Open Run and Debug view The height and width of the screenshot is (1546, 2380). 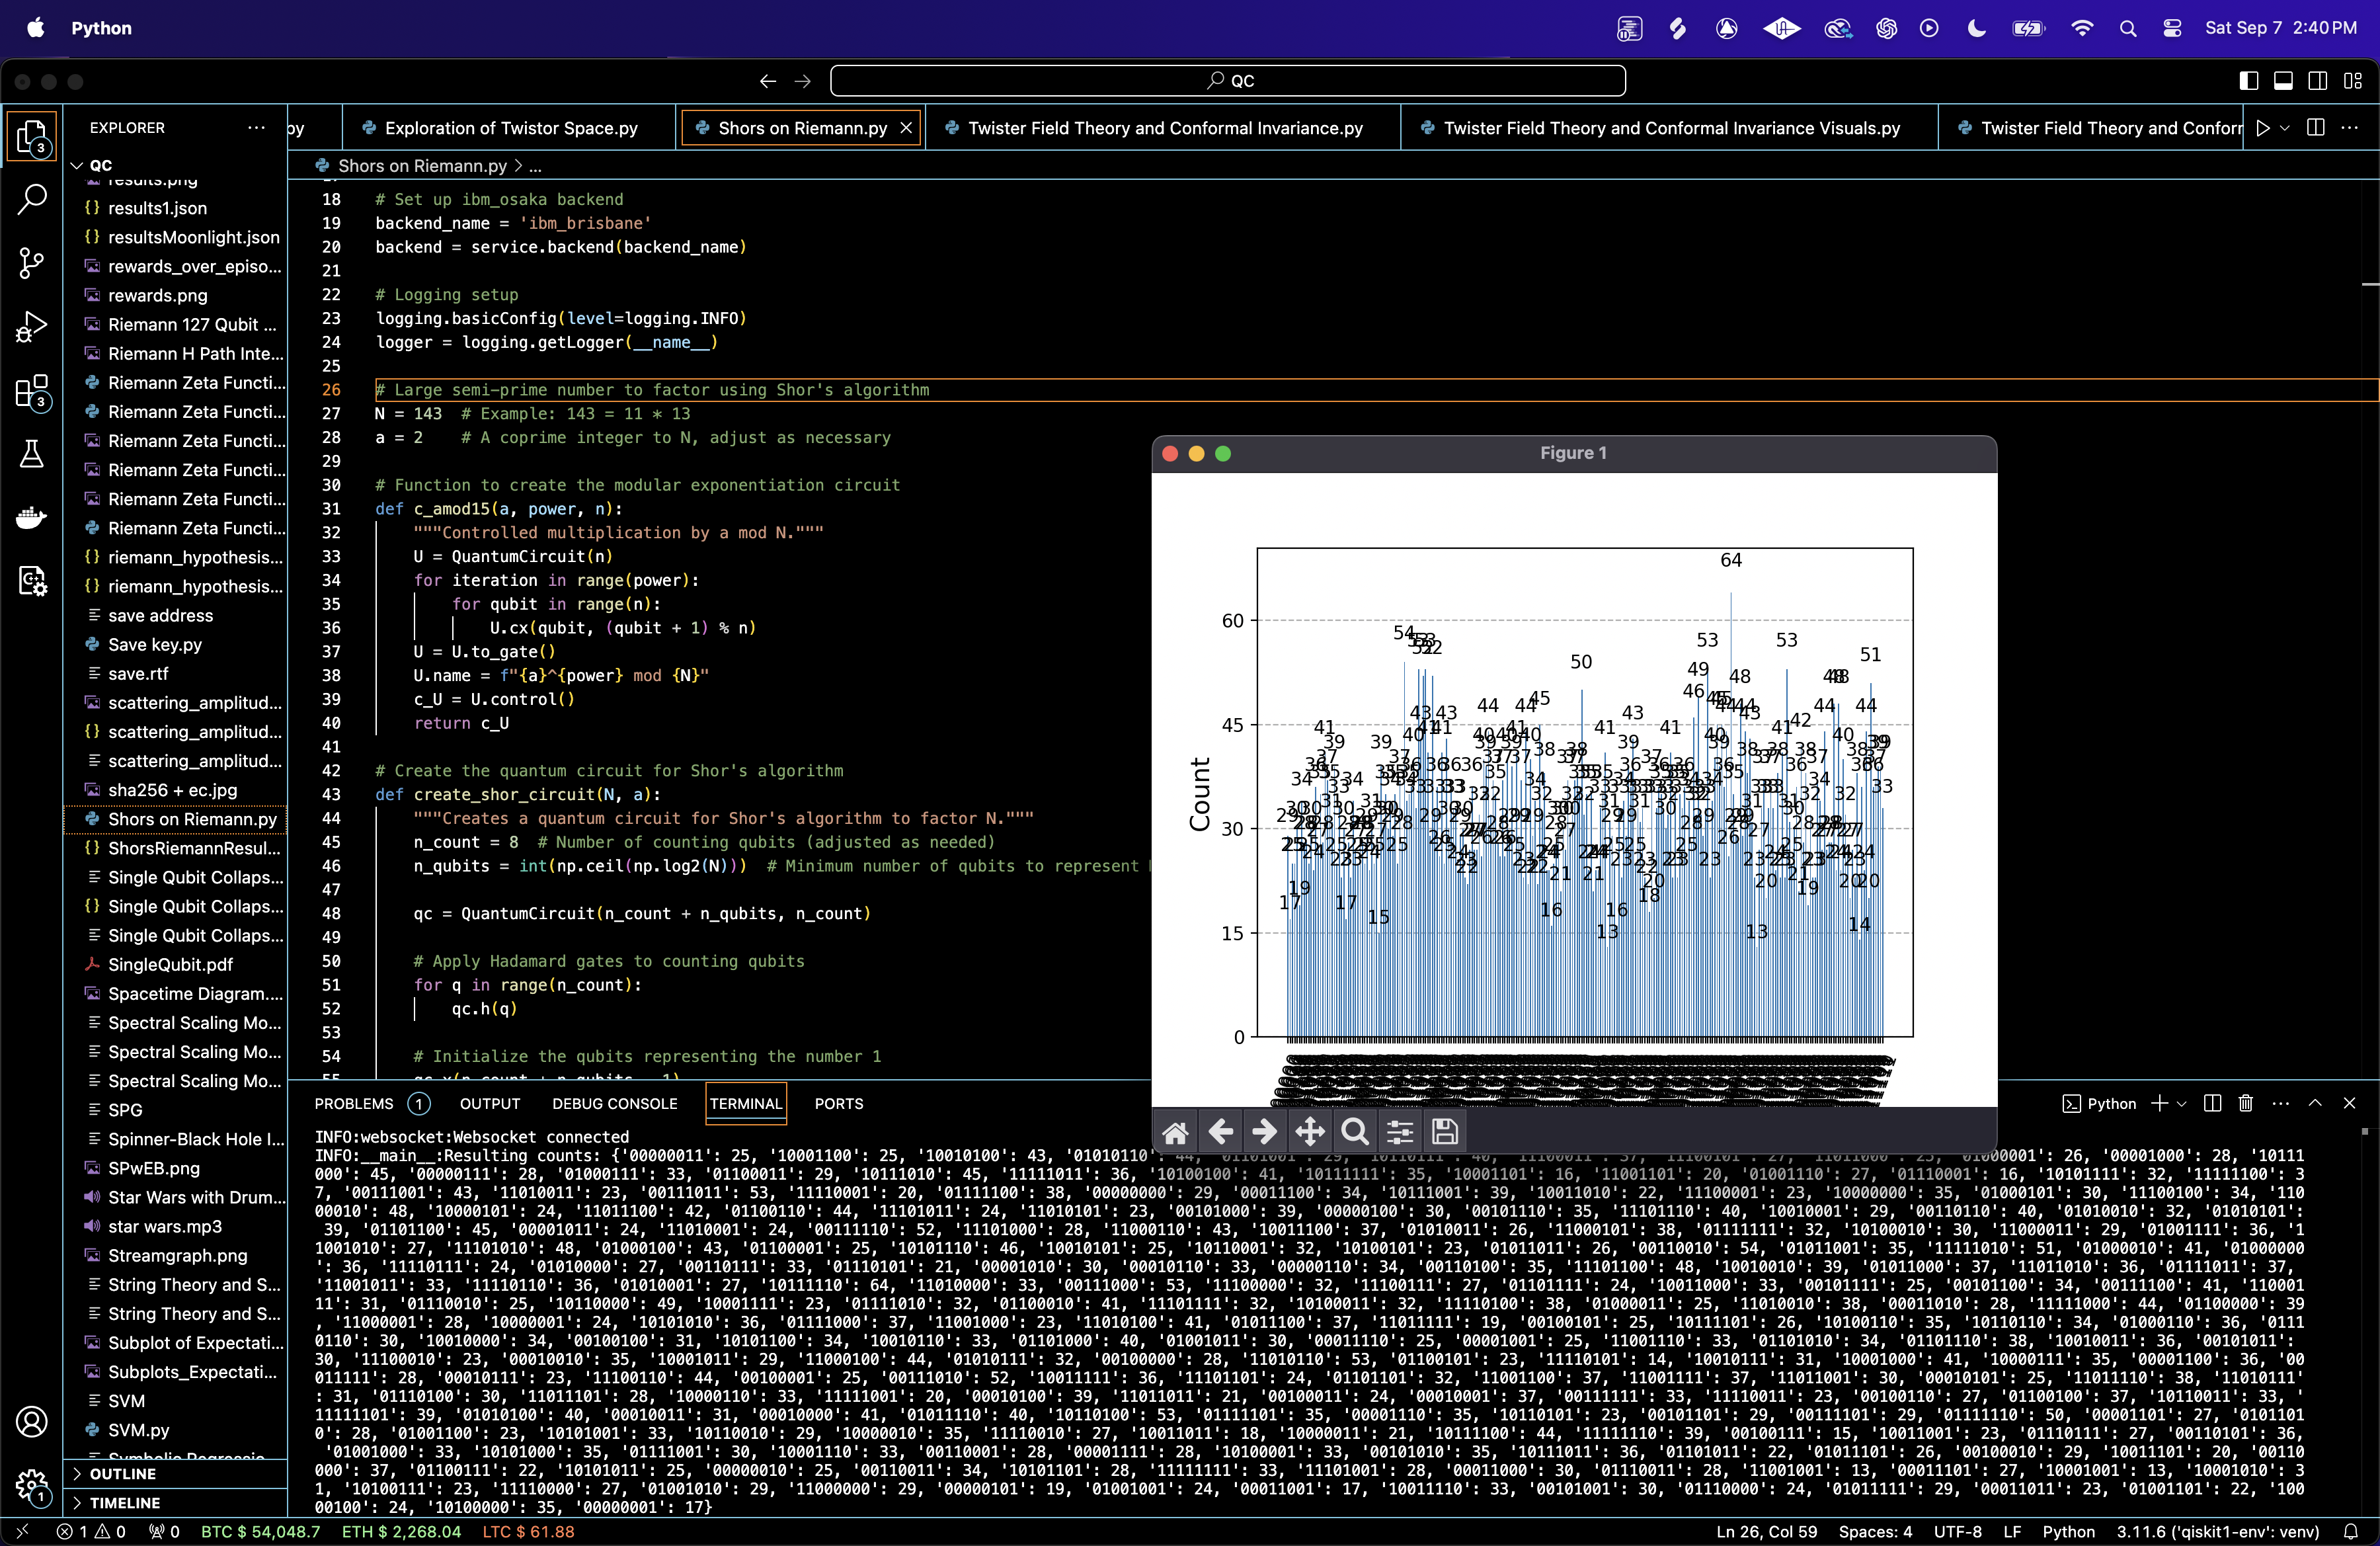[32, 327]
